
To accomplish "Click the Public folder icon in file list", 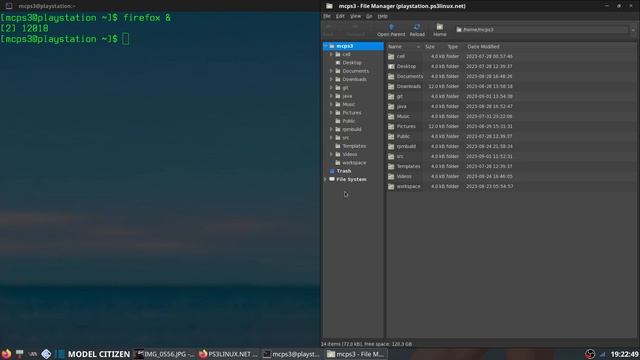I will click(391, 136).
